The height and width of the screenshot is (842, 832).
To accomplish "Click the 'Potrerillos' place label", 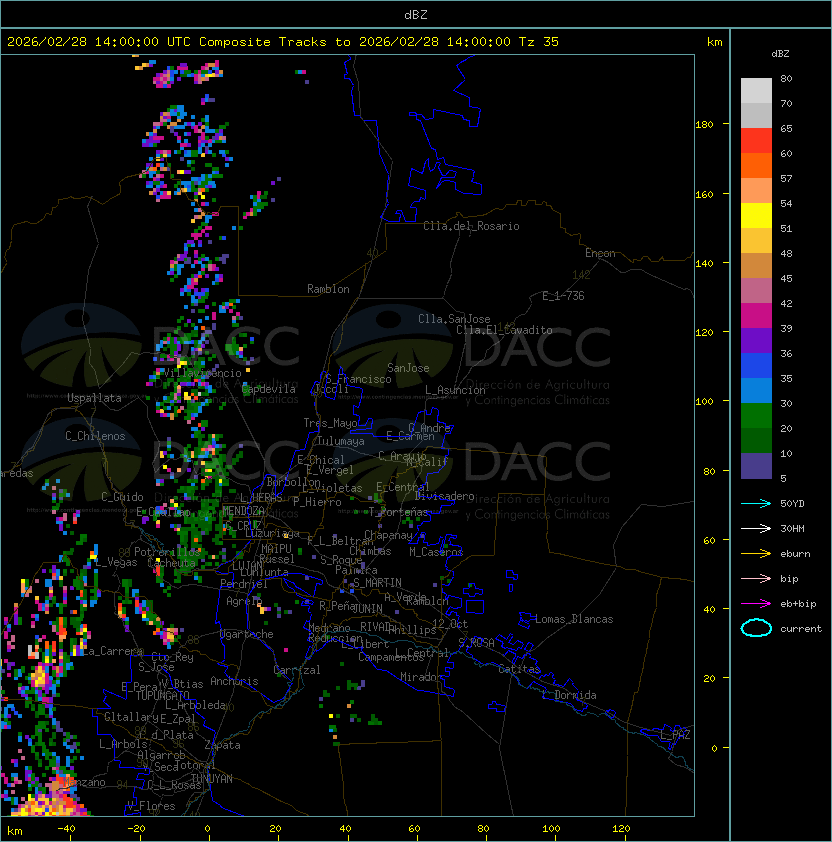I will (167, 551).
